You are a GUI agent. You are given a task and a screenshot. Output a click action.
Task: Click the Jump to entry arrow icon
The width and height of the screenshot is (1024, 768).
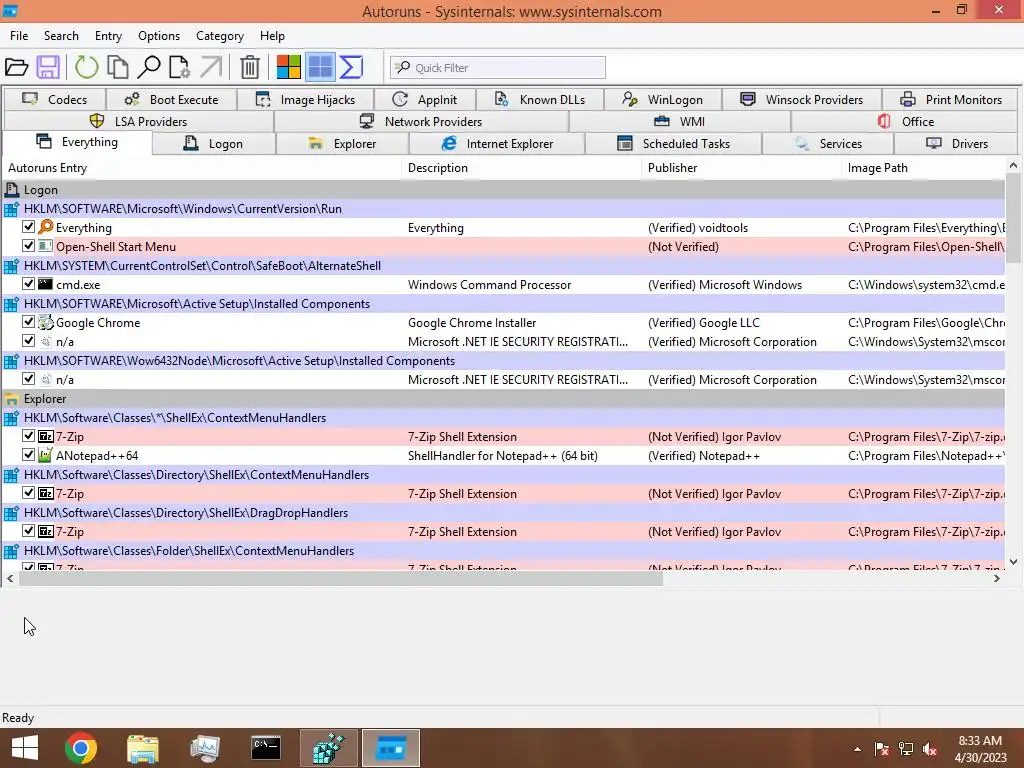pyautogui.click(x=211, y=67)
